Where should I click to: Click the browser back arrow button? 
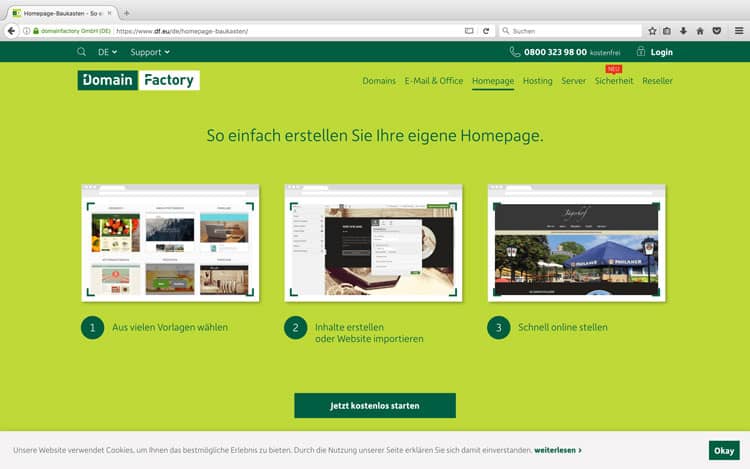point(11,31)
